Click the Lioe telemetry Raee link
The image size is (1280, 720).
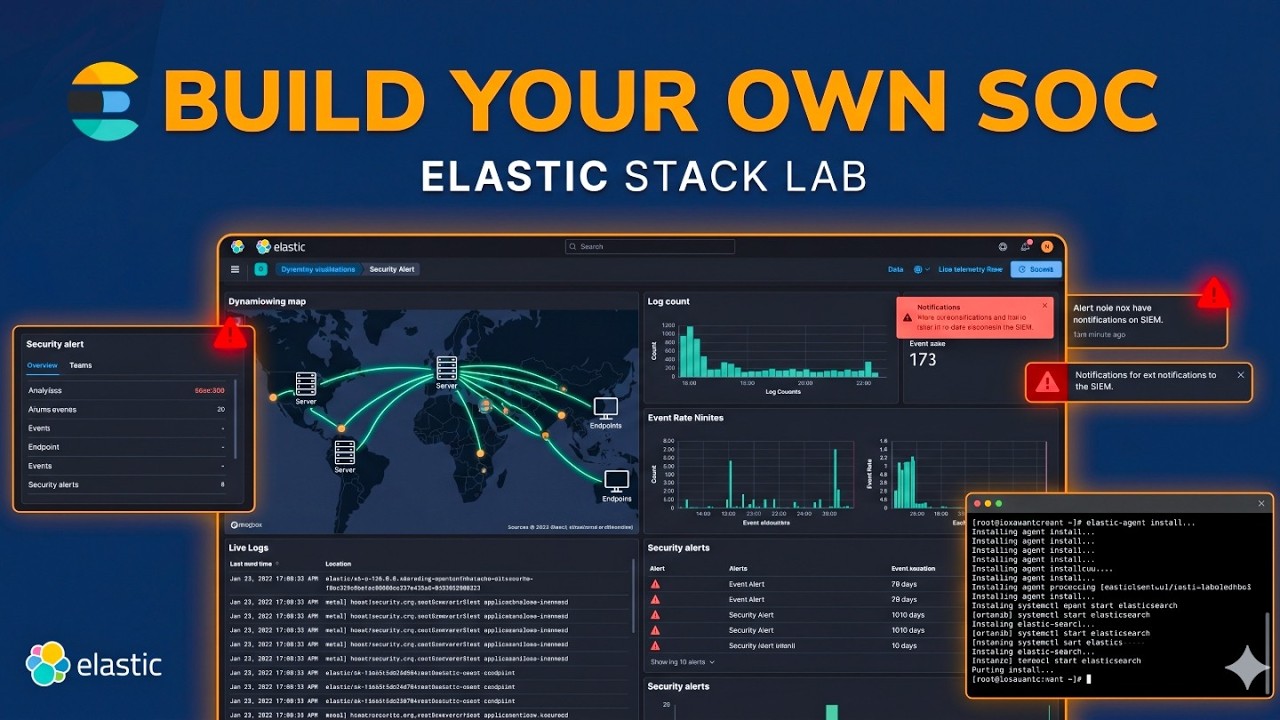coord(970,269)
